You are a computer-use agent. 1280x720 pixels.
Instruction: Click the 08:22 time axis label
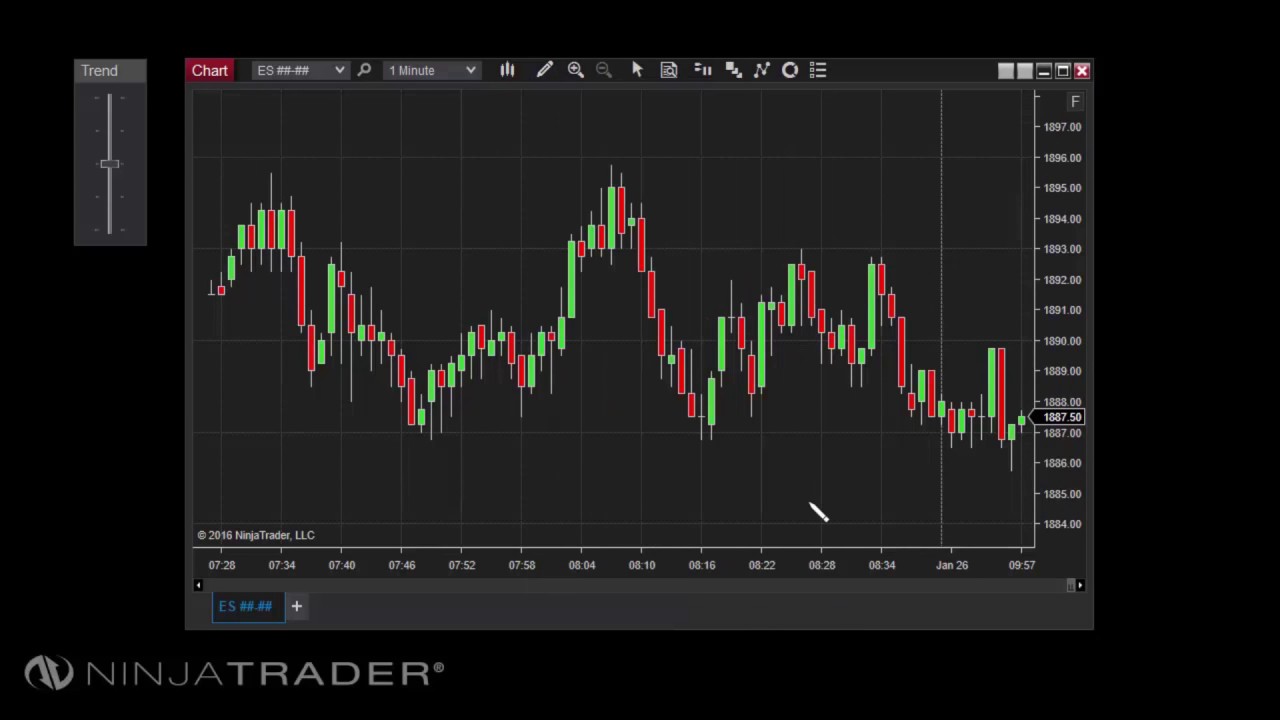click(762, 565)
